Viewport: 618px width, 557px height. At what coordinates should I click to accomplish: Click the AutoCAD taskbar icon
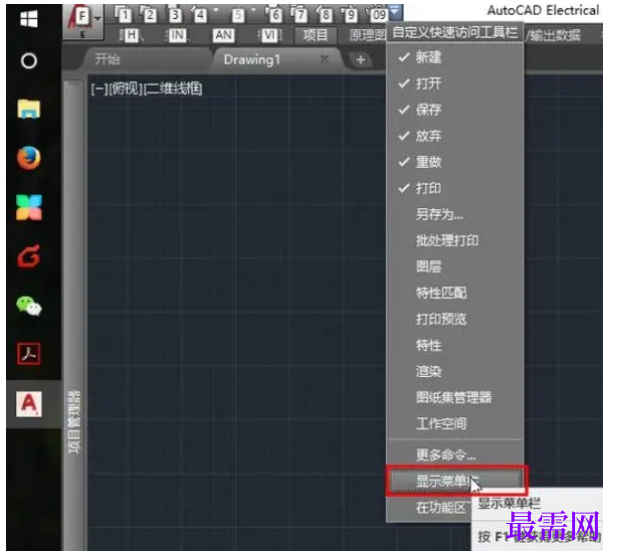click(x=29, y=404)
